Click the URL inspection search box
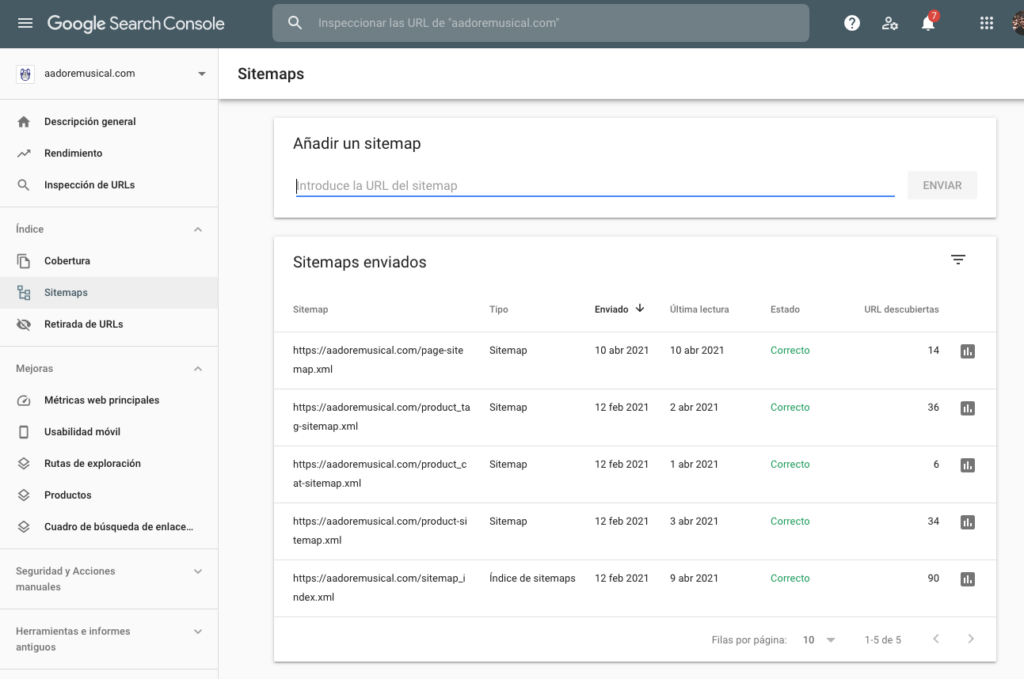 (540, 23)
